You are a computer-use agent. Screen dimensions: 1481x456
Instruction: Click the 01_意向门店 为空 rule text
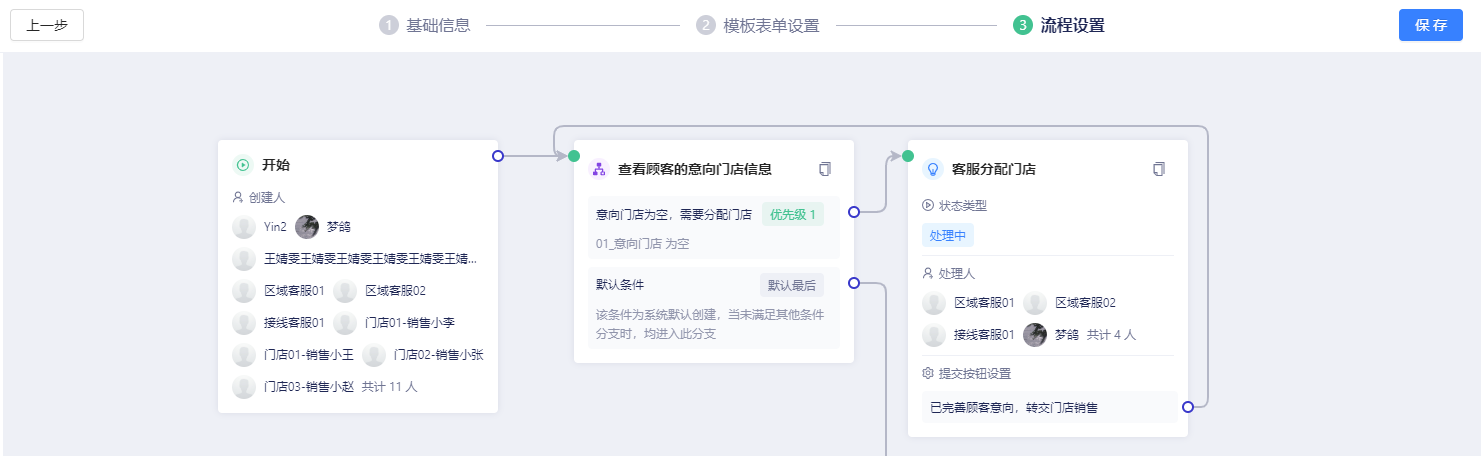point(643,243)
